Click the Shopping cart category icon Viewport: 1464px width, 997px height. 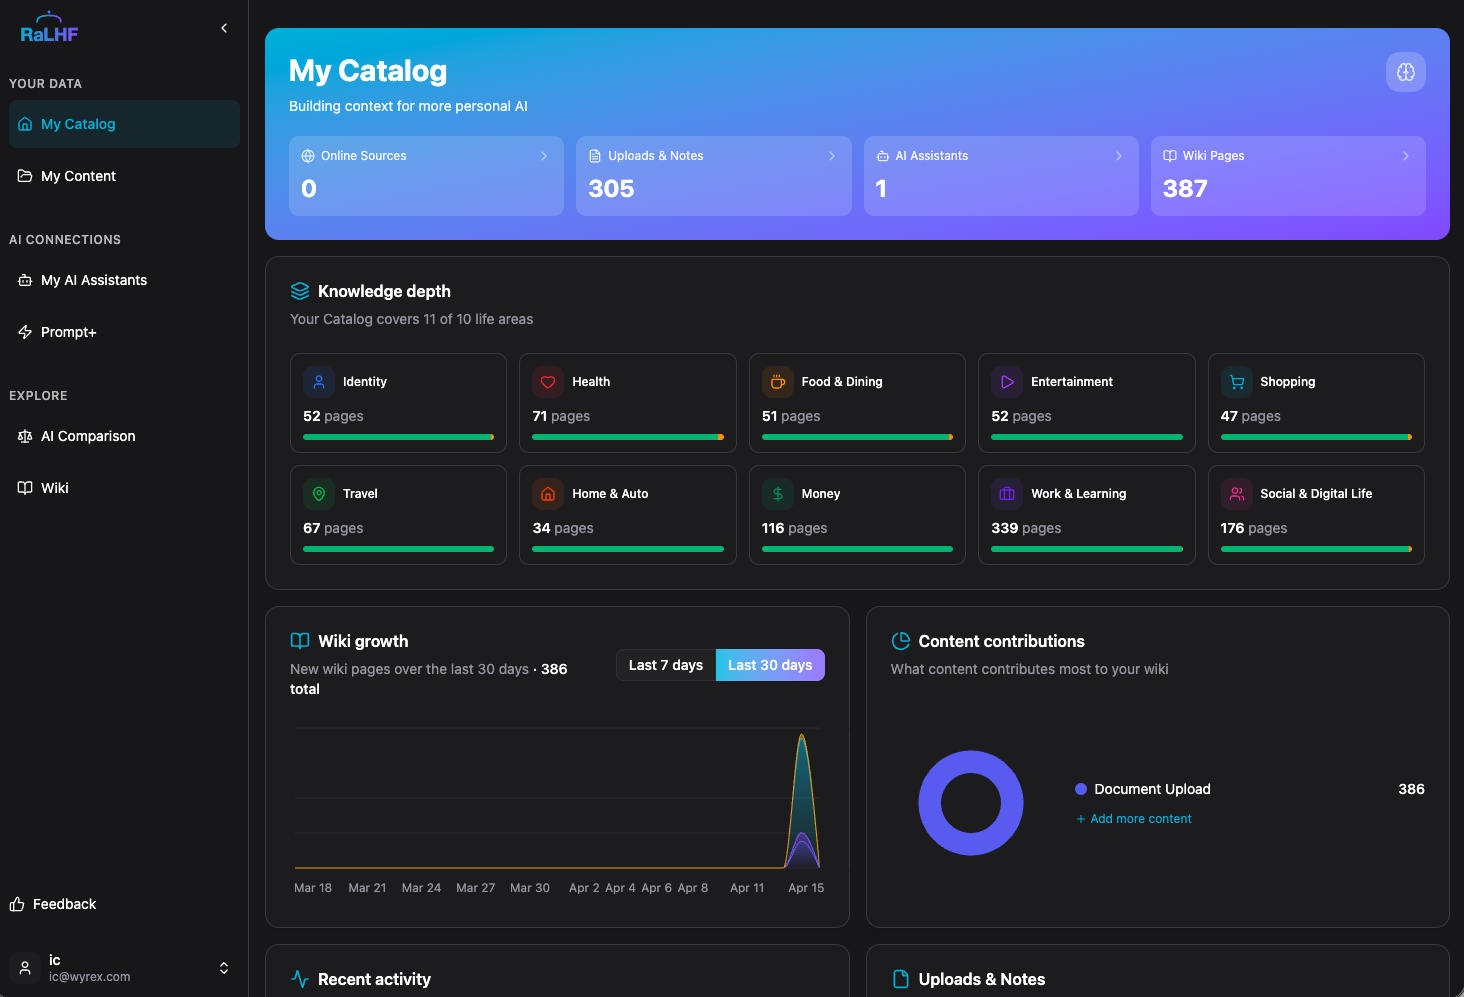coord(1236,381)
